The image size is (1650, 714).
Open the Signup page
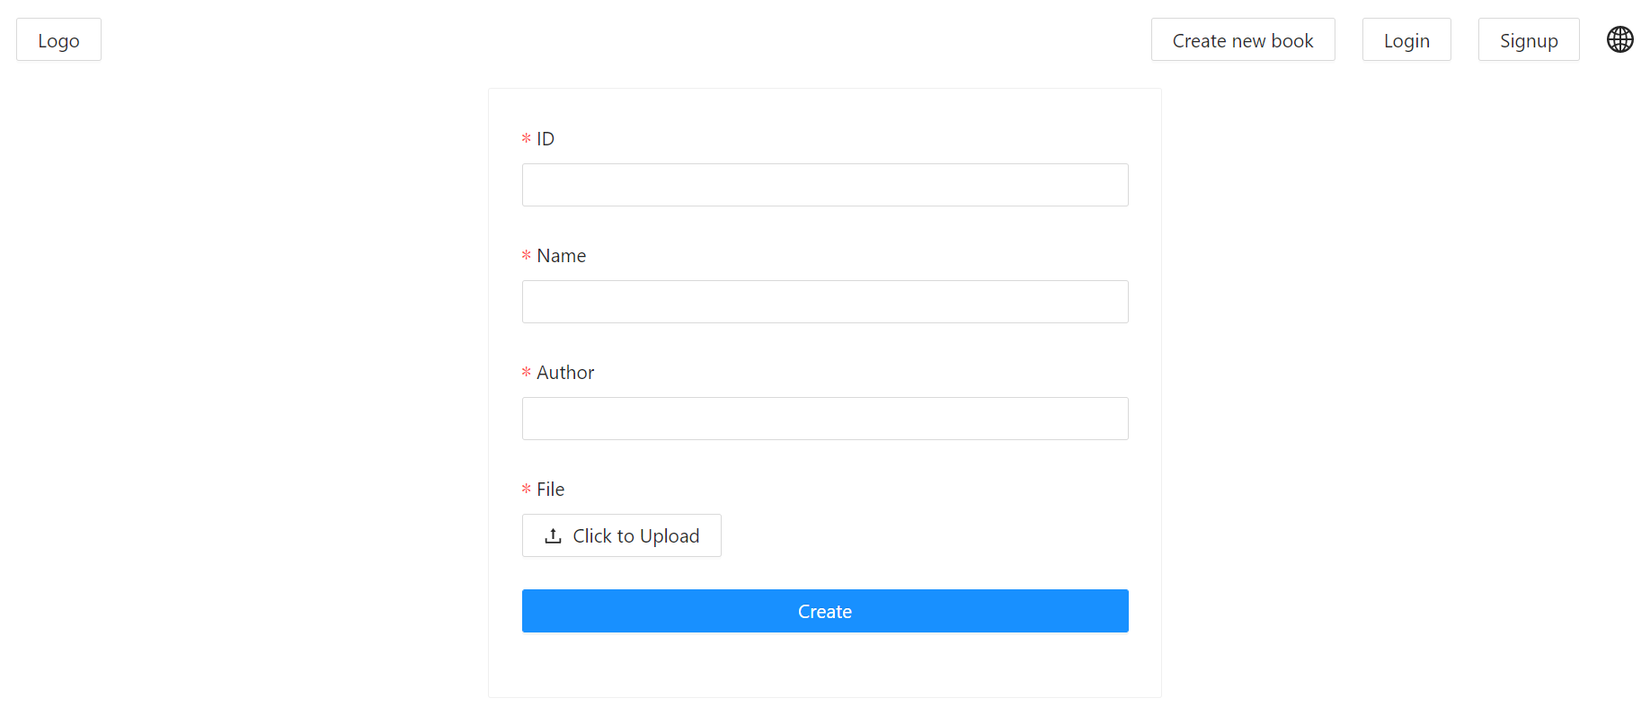click(1528, 40)
